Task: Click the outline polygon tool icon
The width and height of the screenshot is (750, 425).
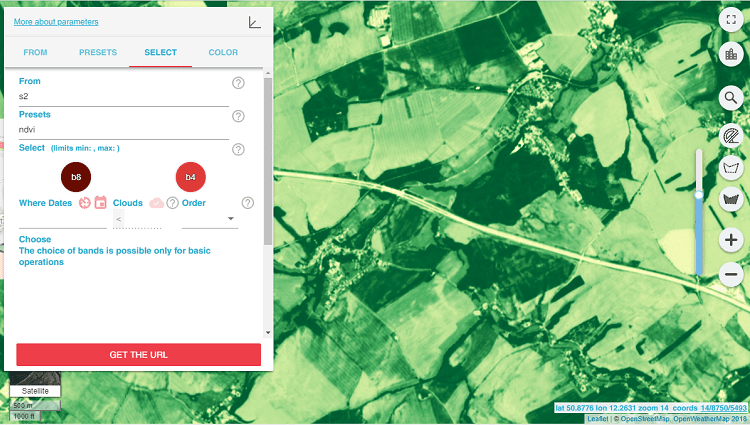Action: click(x=731, y=167)
